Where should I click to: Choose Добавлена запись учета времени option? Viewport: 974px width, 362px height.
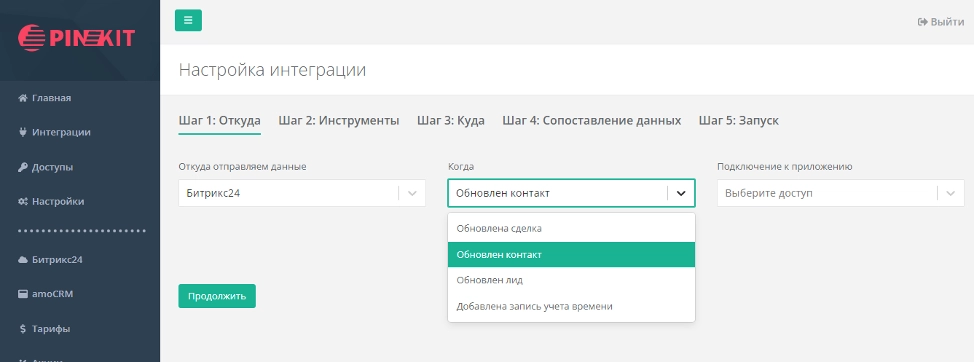click(571, 306)
